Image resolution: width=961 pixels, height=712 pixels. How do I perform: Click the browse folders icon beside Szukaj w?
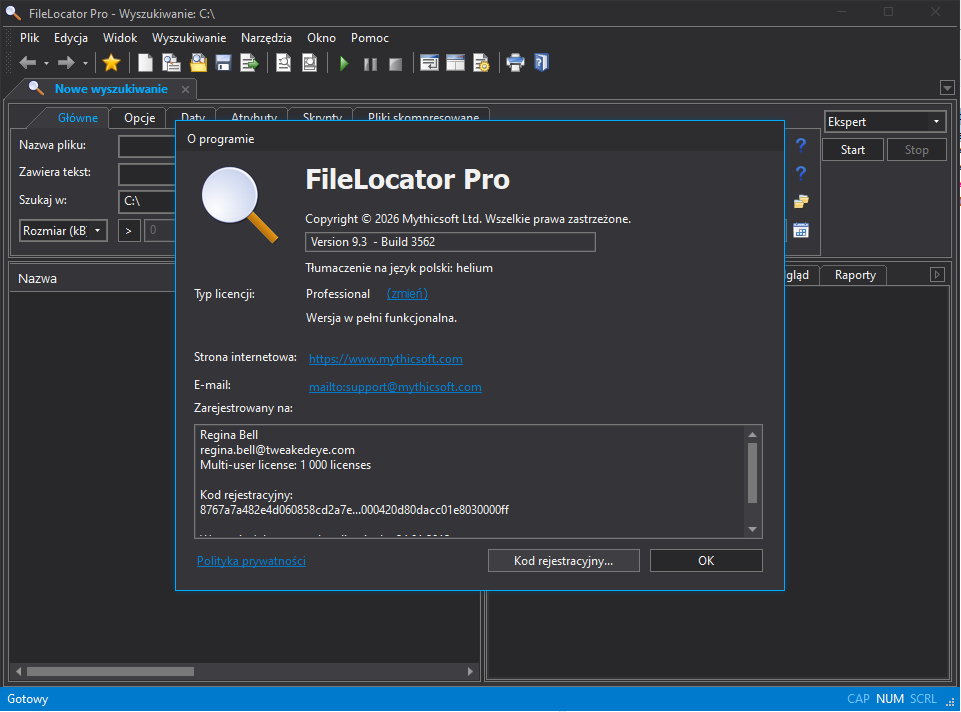coord(801,201)
